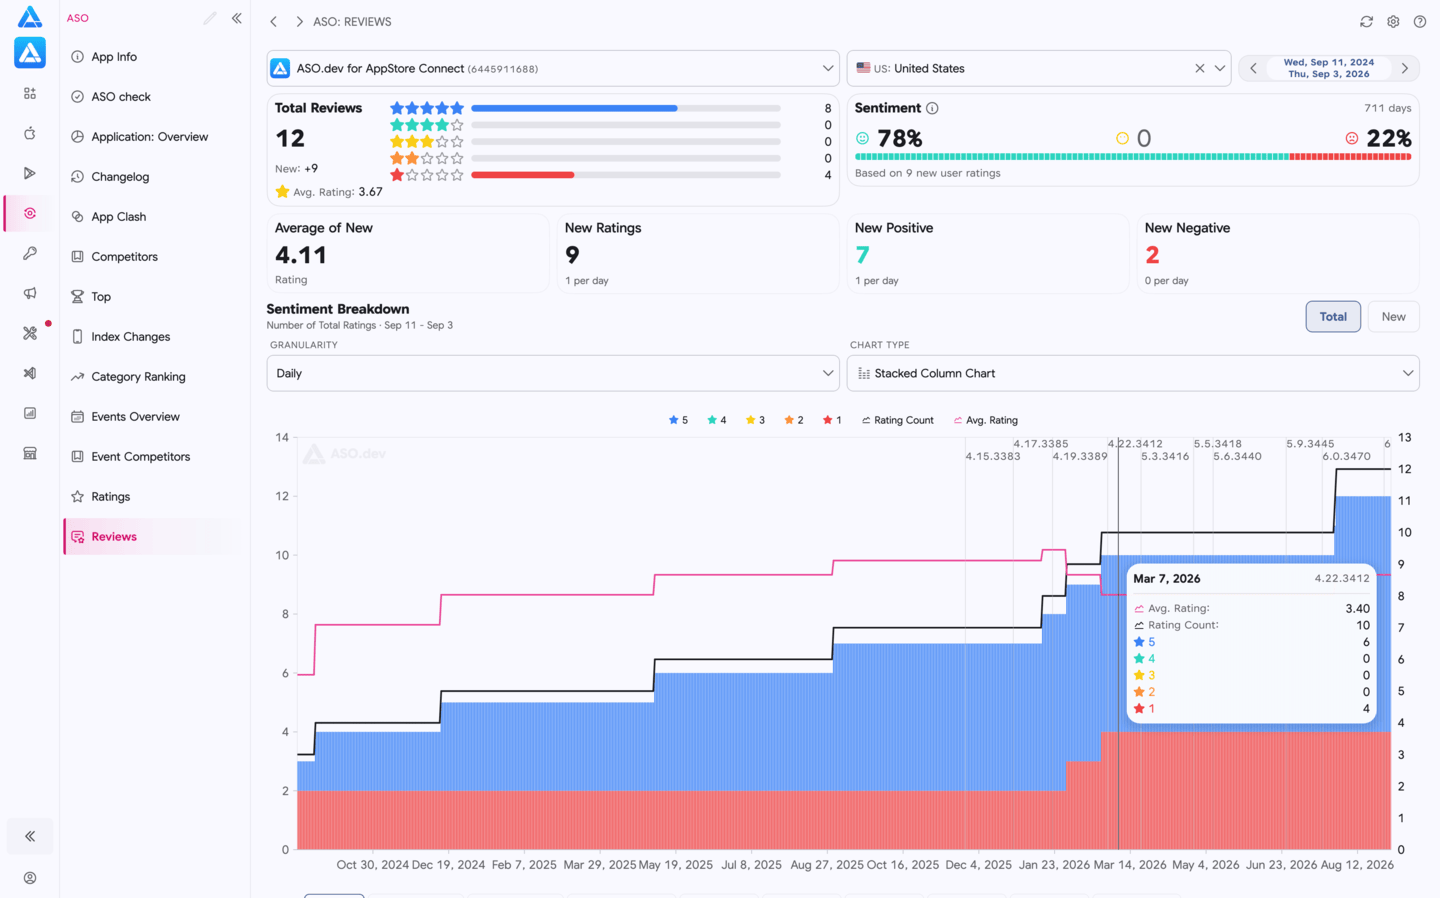Click the New Negative card value 2
1440x898 pixels.
click(1152, 255)
